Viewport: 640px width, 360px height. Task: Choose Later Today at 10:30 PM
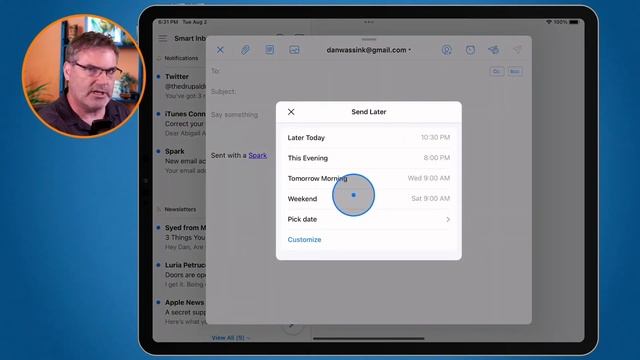point(369,138)
